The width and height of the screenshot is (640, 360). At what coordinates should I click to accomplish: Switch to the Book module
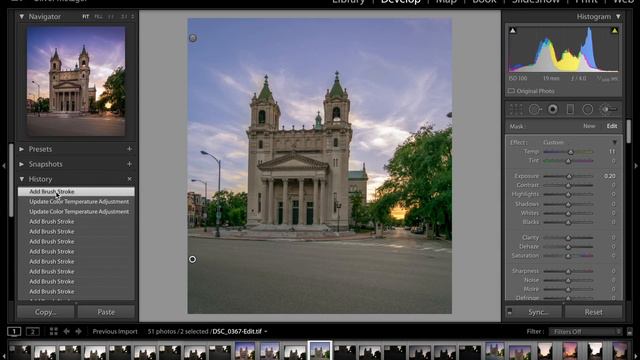click(x=484, y=2)
